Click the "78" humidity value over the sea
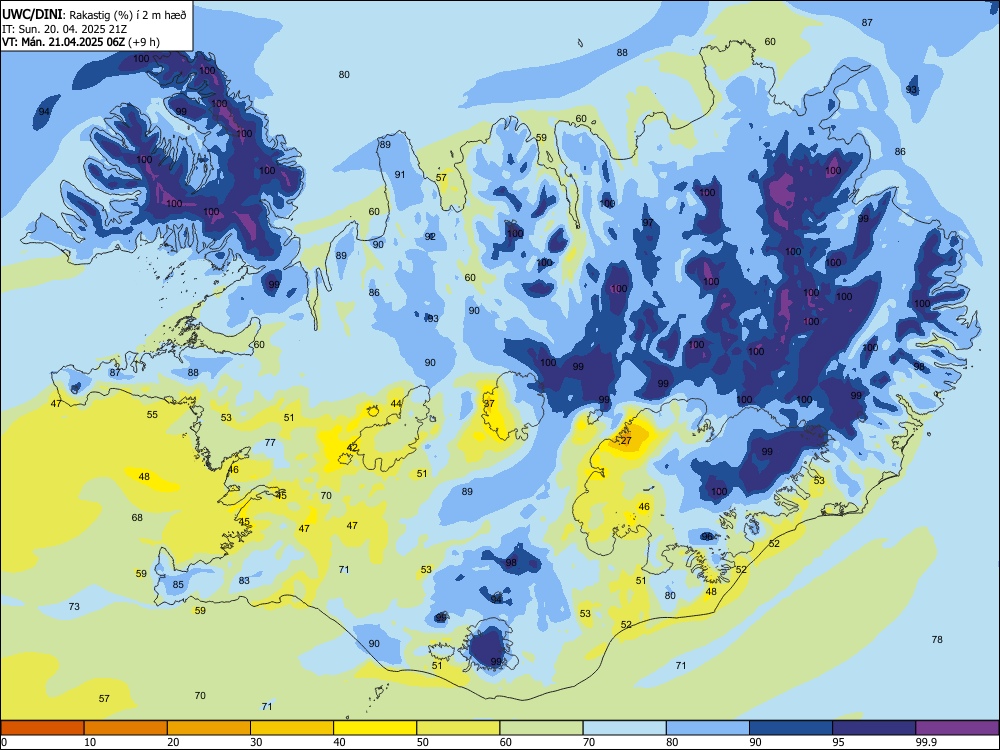The image size is (1000, 750). [937, 639]
